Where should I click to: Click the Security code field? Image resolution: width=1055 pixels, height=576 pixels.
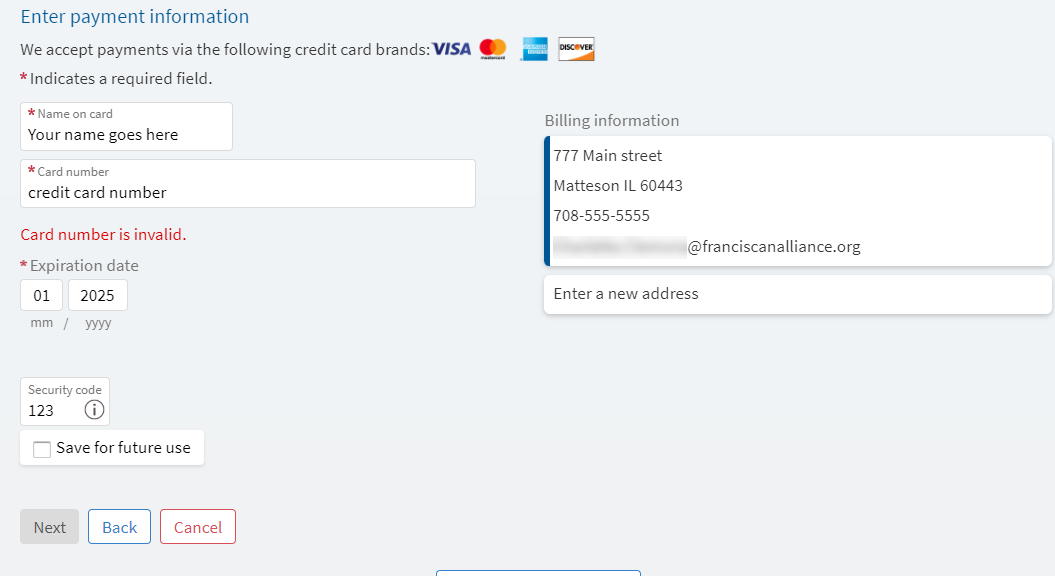click(x=52, y=410)
